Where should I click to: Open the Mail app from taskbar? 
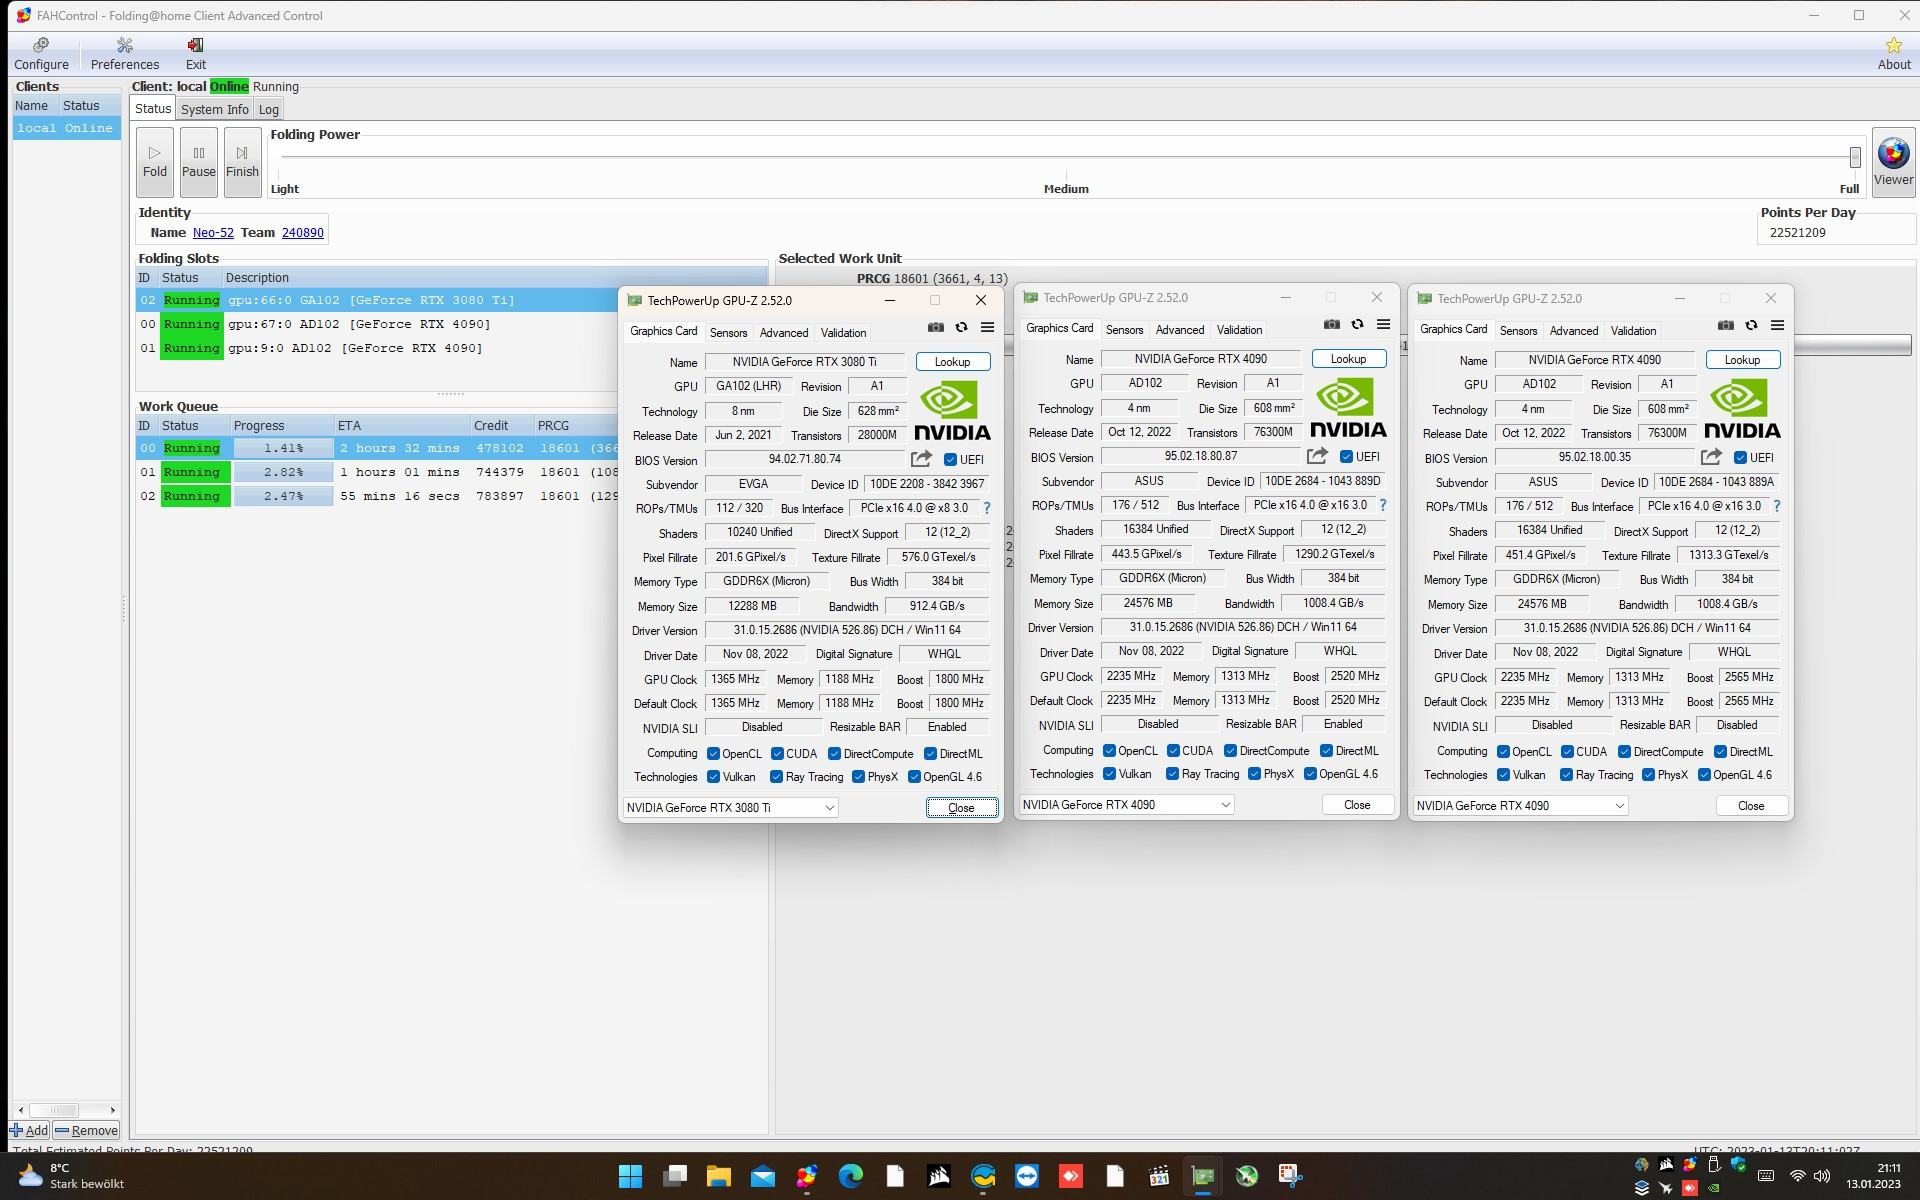pos(762,1176)
